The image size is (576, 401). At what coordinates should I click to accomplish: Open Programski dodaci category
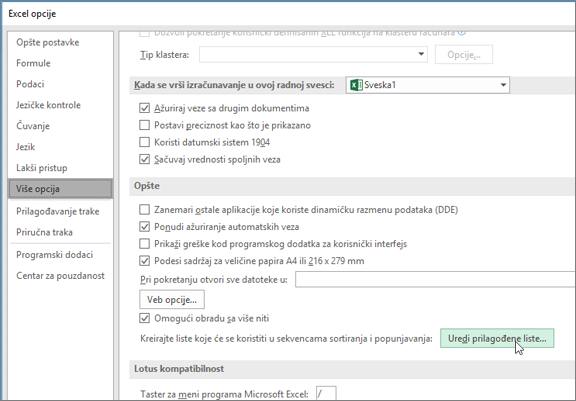tap(54, 255)
